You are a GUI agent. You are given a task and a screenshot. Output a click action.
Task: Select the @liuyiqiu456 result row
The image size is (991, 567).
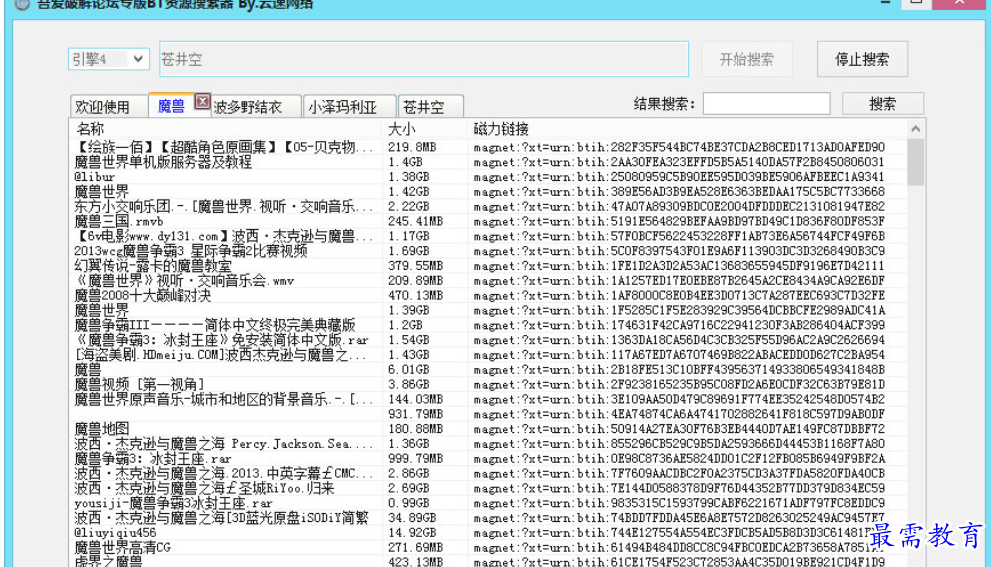pos(487,533)
